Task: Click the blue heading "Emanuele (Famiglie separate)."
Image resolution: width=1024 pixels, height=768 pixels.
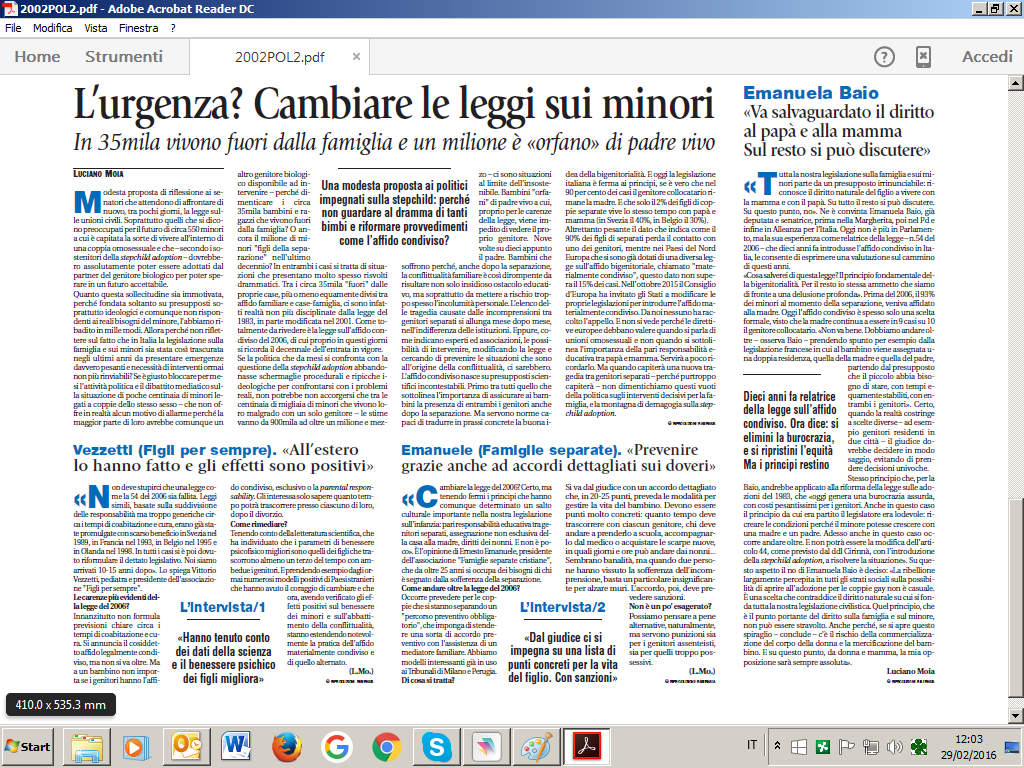Action: tap(511, 450)
